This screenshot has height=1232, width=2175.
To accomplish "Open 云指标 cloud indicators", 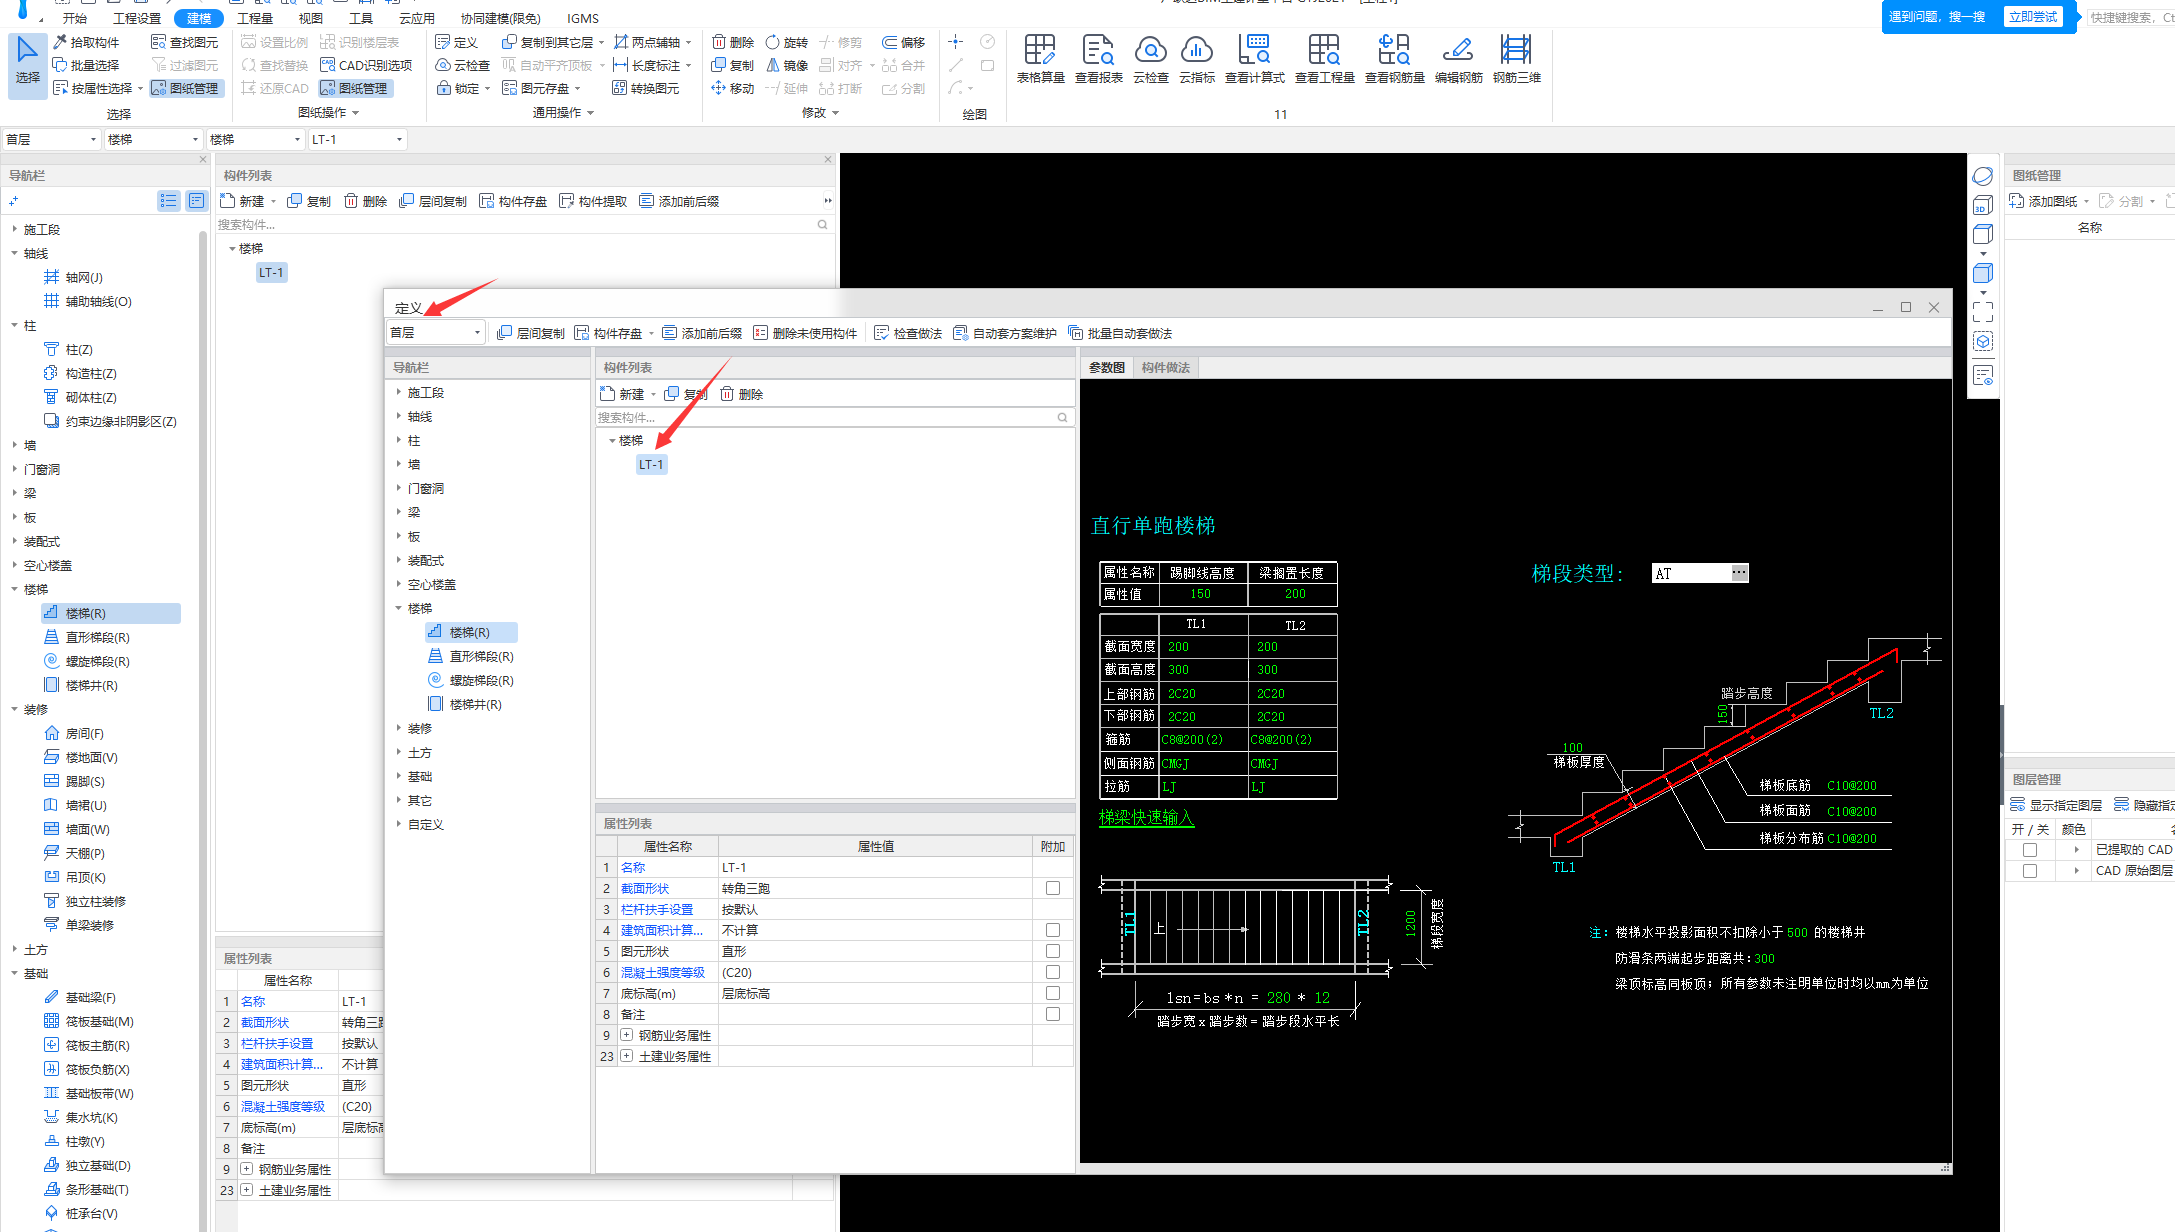I will 1197,58.
